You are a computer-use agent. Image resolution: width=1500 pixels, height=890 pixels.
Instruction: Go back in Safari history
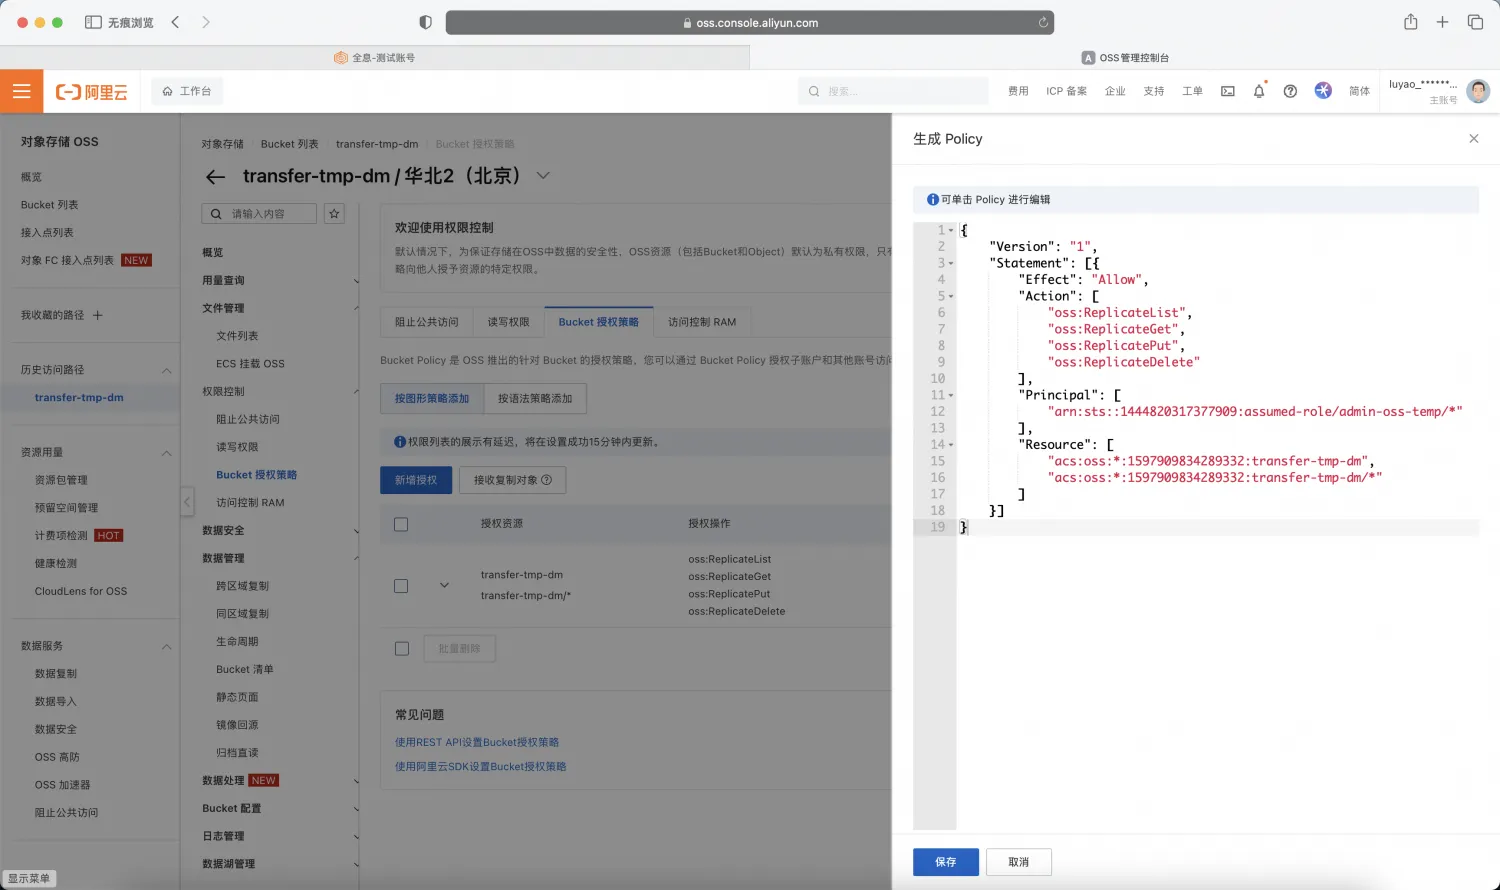click(176, 22)
